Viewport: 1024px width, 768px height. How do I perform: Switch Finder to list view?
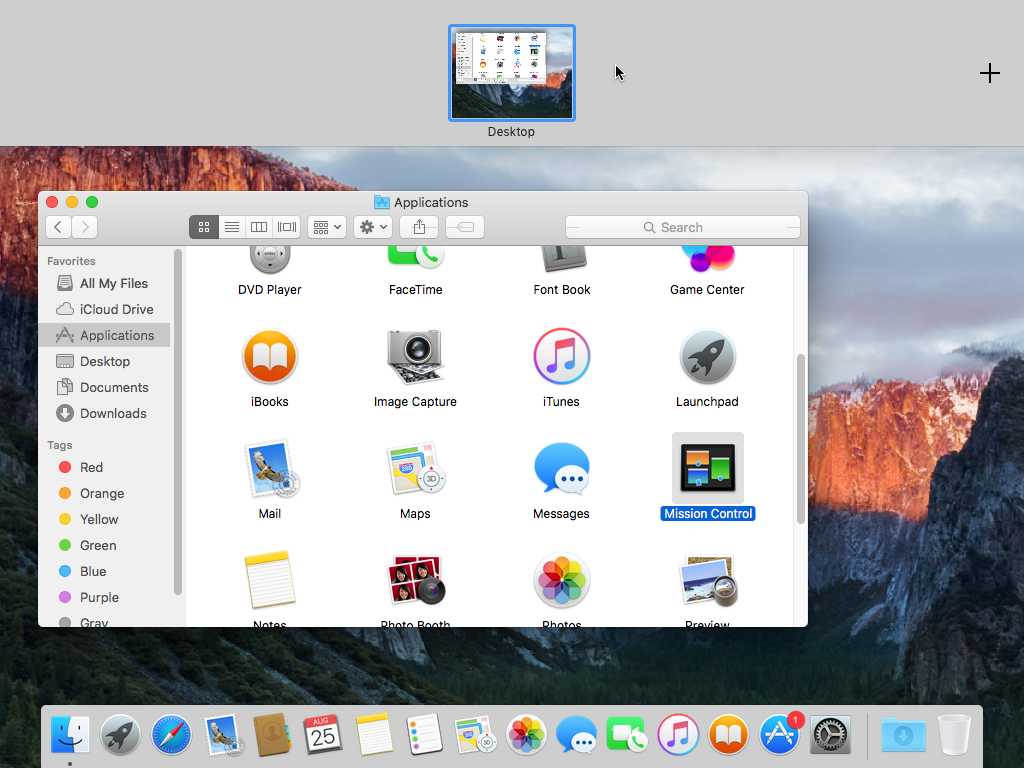tap(232, 227)
